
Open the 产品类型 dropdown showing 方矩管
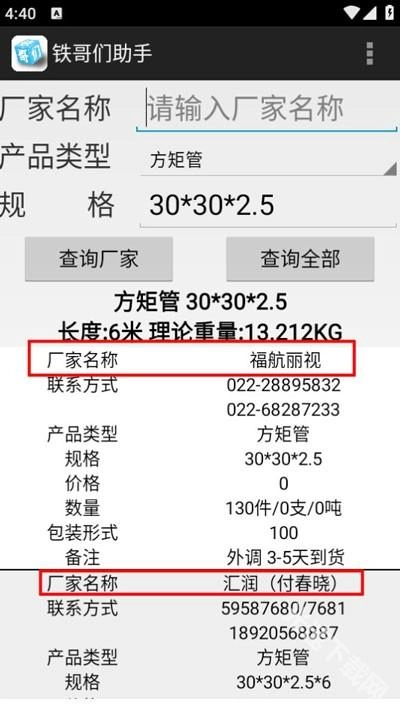point(268,160)
